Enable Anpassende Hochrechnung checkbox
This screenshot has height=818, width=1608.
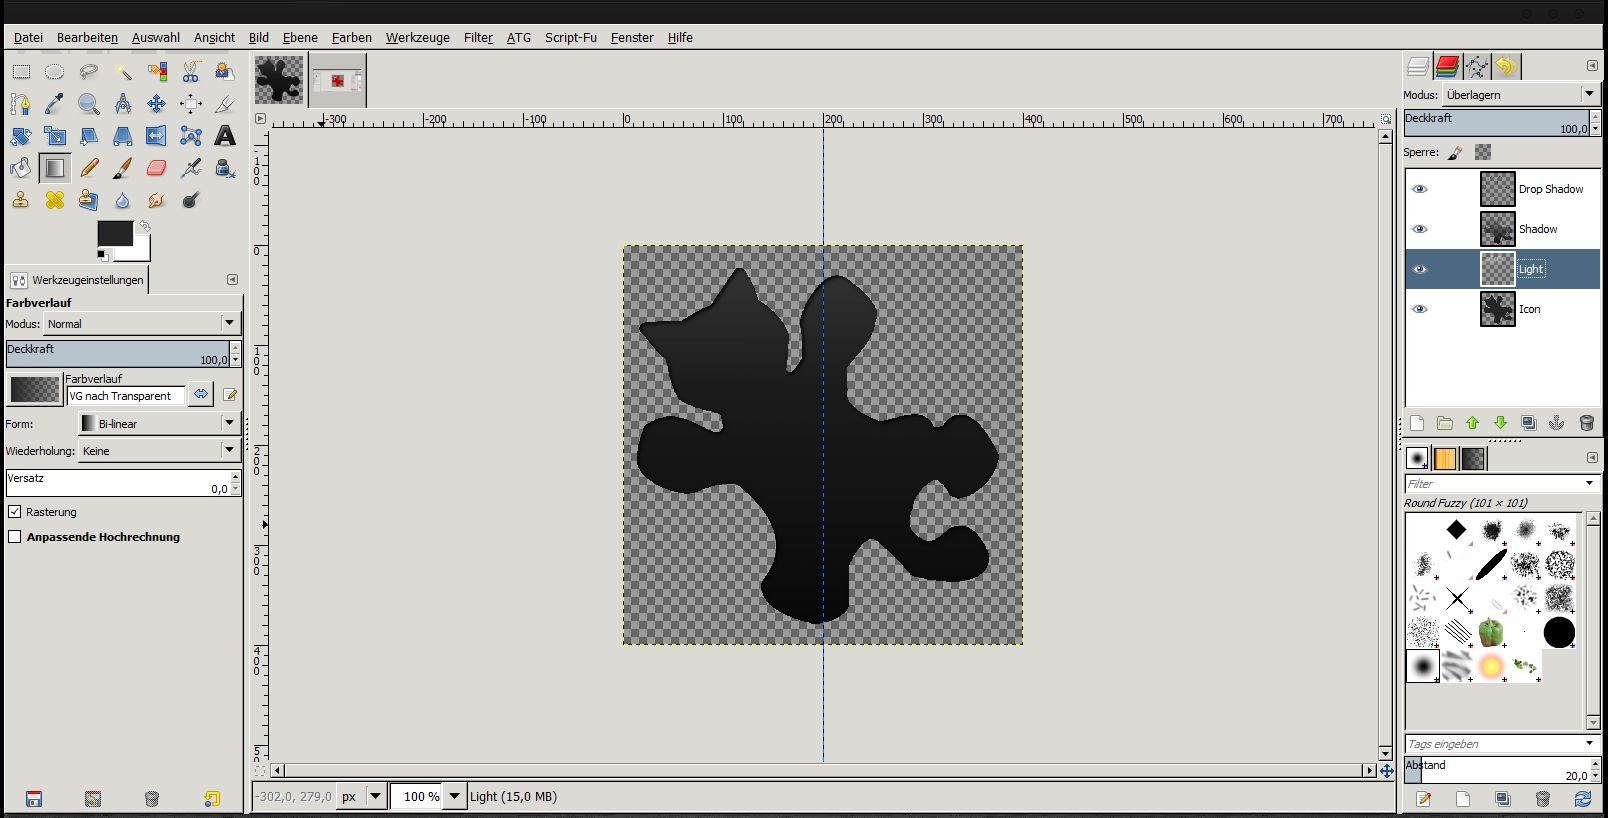click(15, 536)
